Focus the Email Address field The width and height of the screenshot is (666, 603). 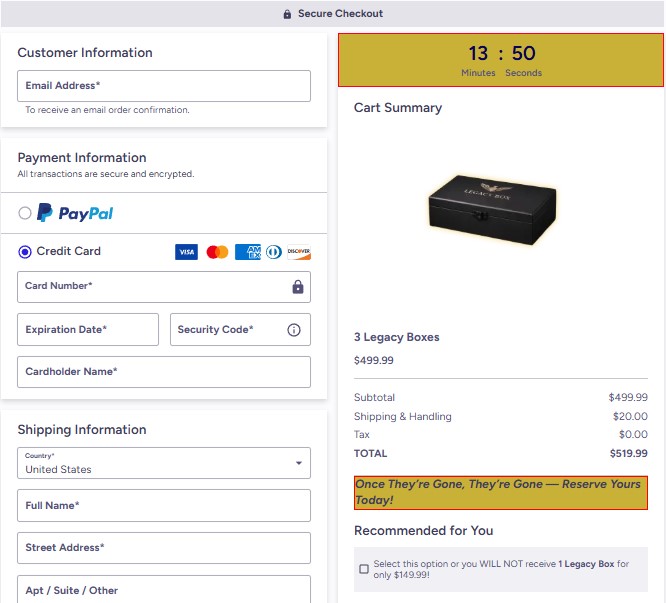[x=164, y=86]
